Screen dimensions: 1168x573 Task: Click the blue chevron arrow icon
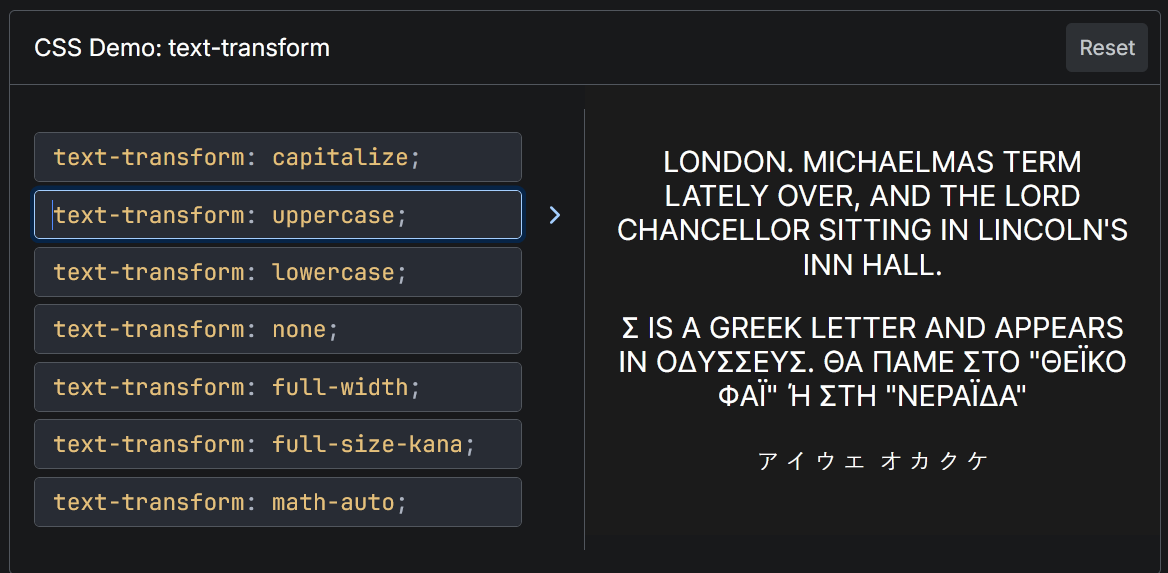coord(555,215)
